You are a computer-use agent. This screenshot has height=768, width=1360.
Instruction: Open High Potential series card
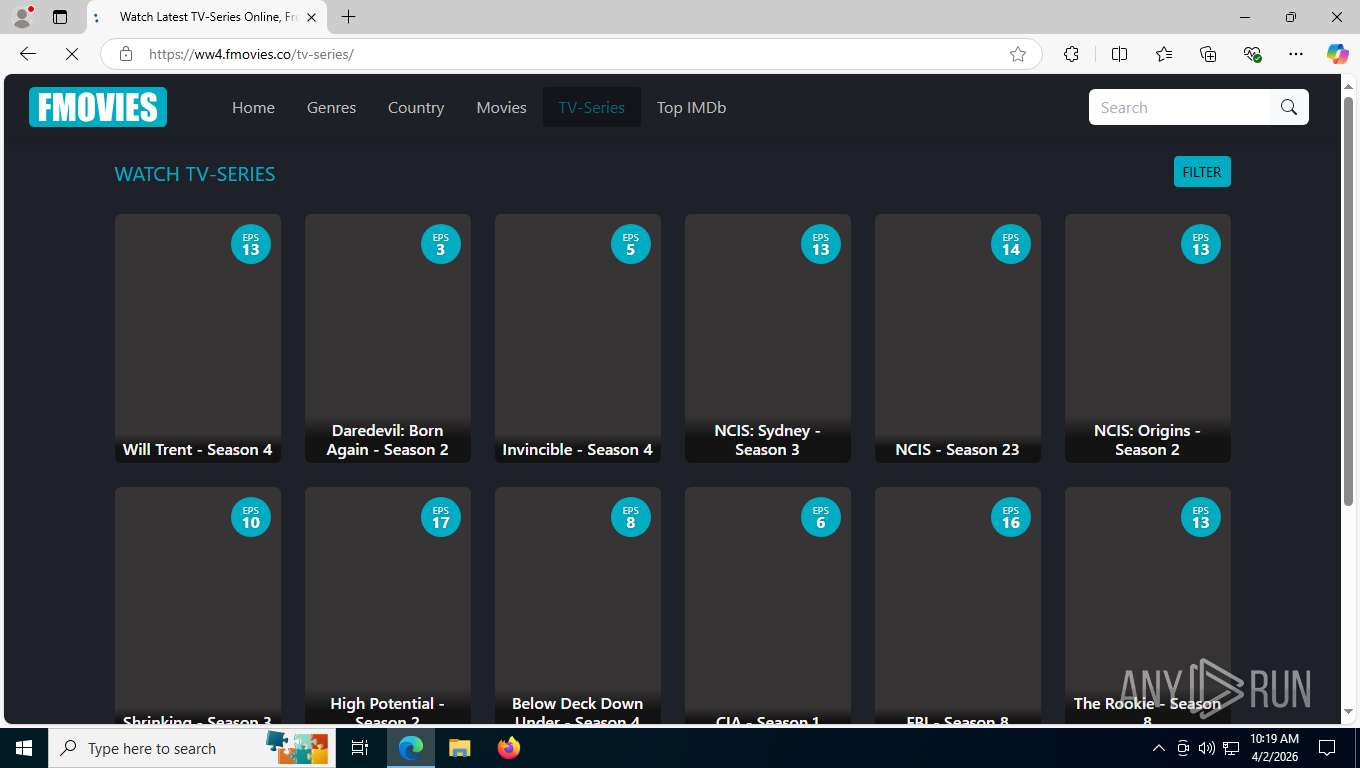coord(388,606)
